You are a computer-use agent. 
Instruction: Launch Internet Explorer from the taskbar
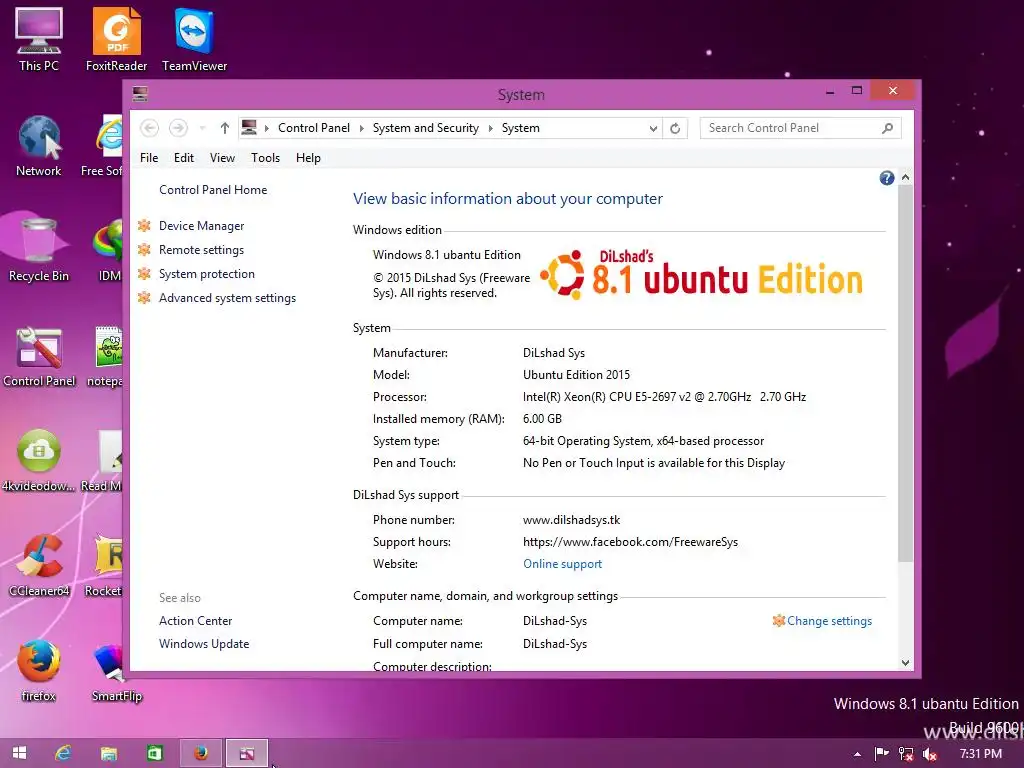click(63, 753)
